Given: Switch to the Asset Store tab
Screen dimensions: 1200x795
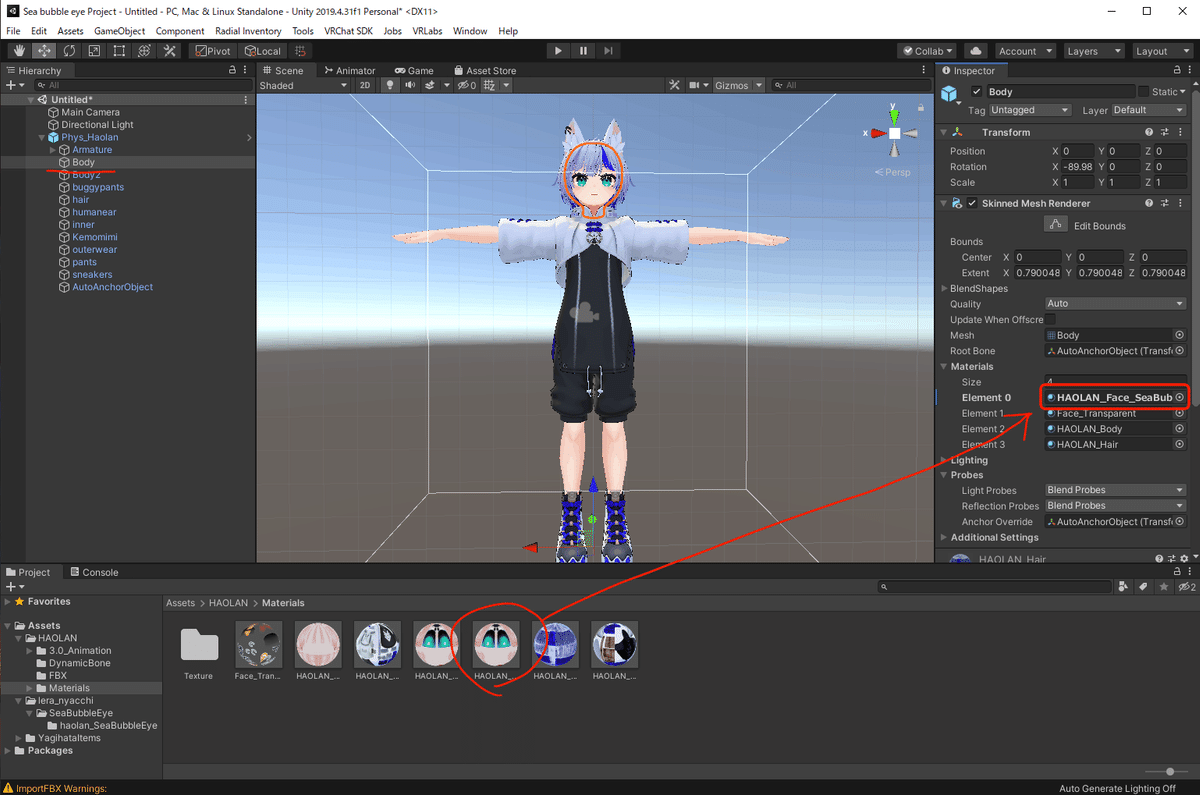Looking at the screenshot, I should (x=484, y=71).
